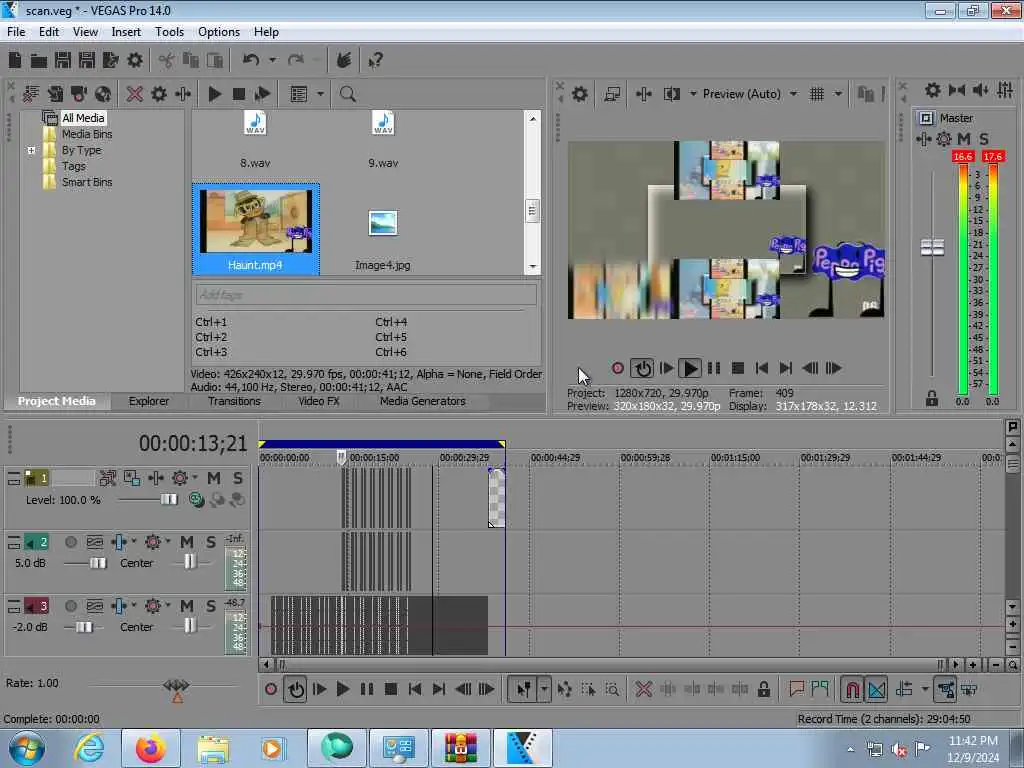Screen dimensions: 1024x768
Task: Open Preview (Auto) quality dropdown
Action: click(793, 94)
